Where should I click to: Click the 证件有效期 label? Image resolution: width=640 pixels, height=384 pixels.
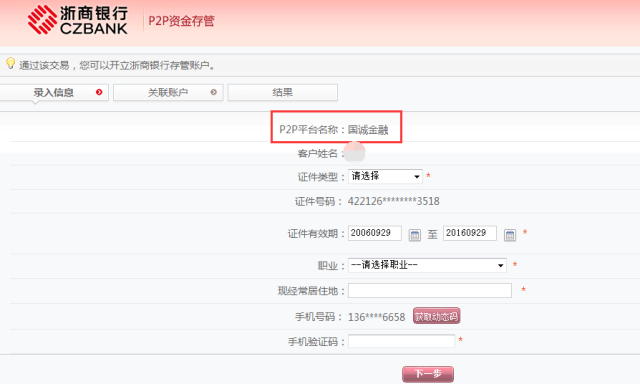point(313,234)
